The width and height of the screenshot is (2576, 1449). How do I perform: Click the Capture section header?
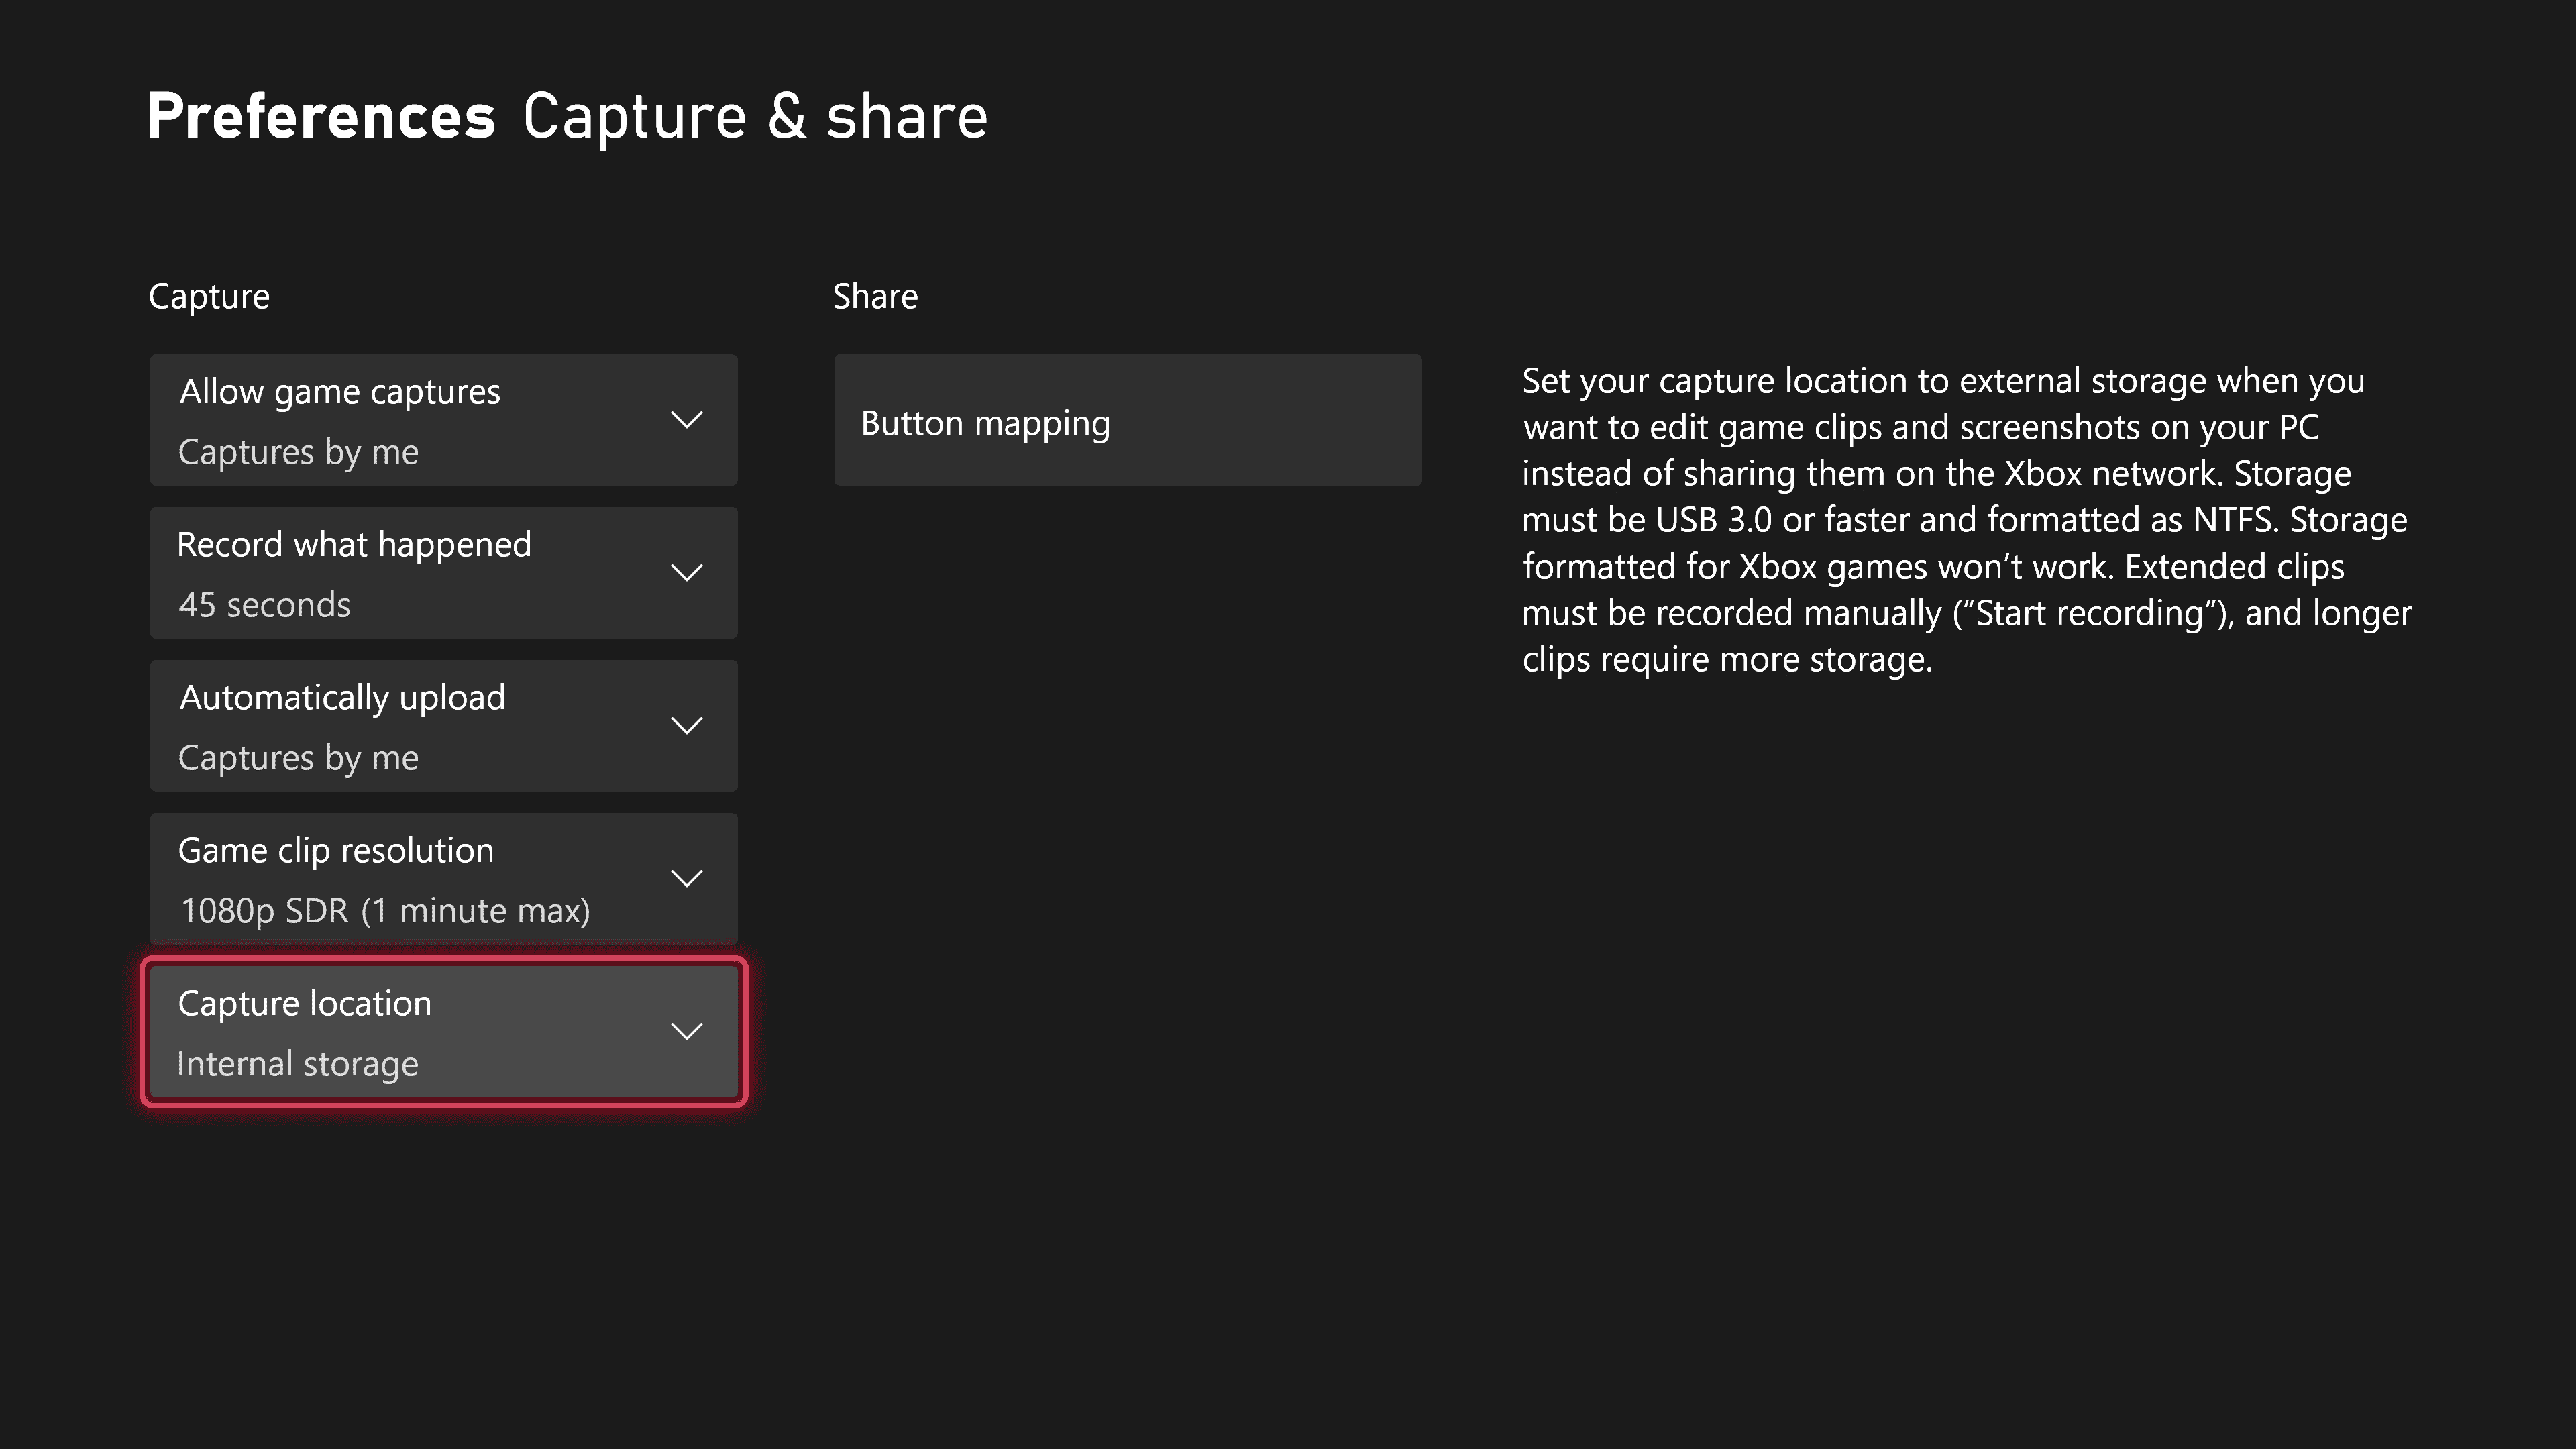point(209,295)
